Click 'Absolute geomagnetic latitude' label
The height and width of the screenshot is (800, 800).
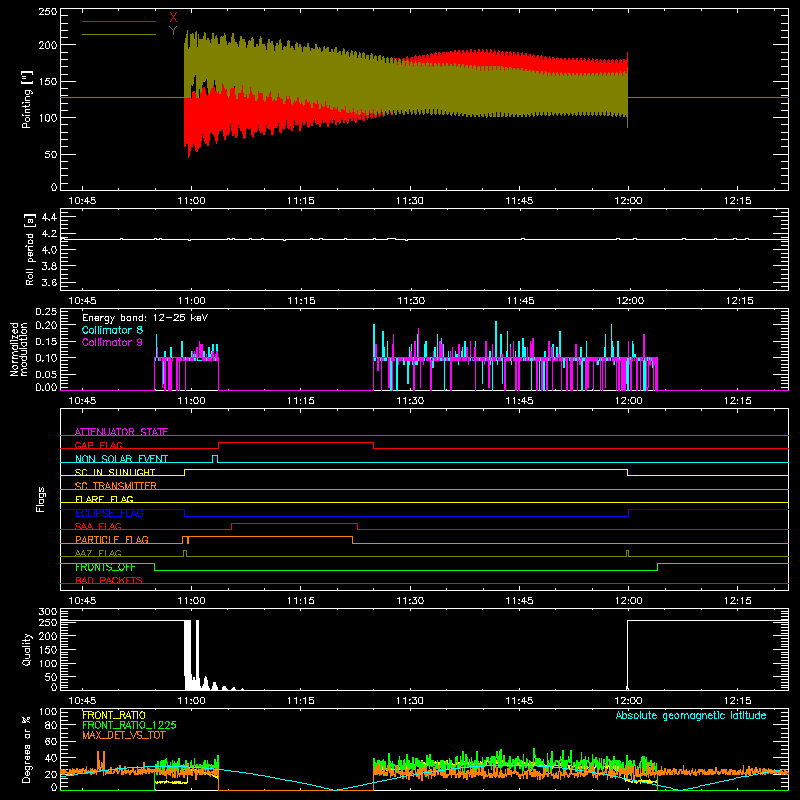click(691, 715)
